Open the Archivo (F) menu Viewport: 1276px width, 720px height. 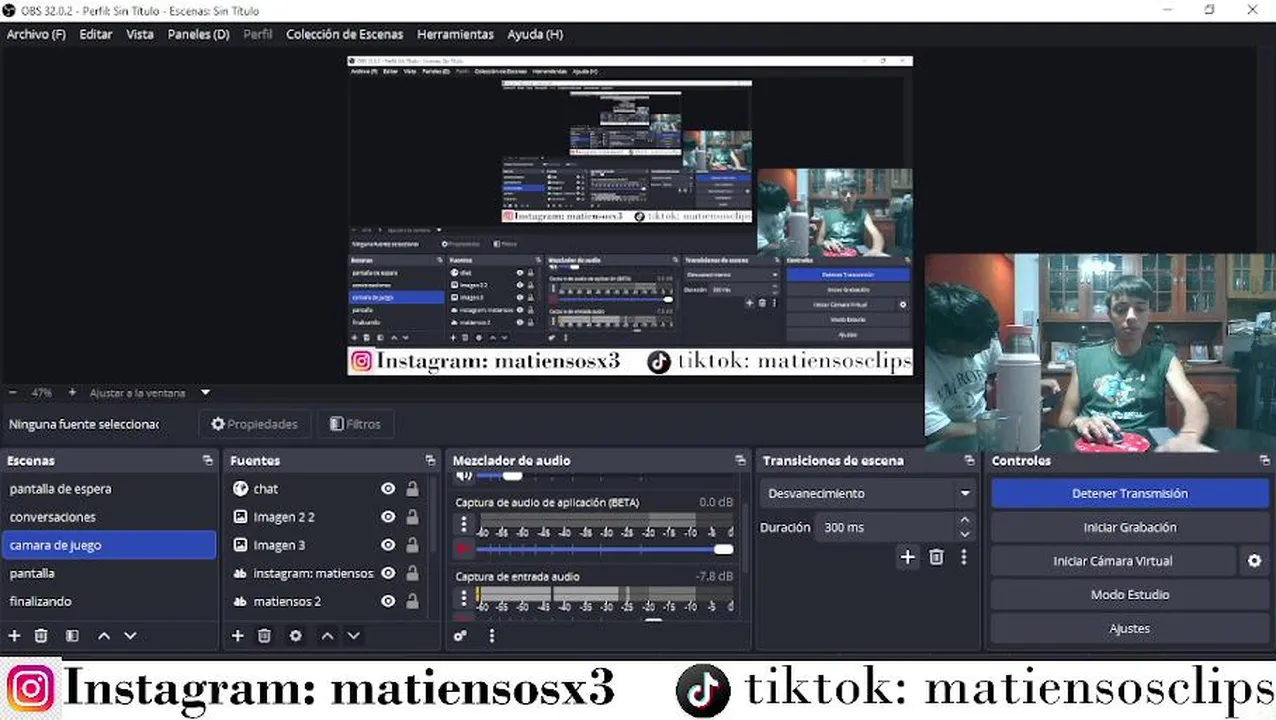36,34
